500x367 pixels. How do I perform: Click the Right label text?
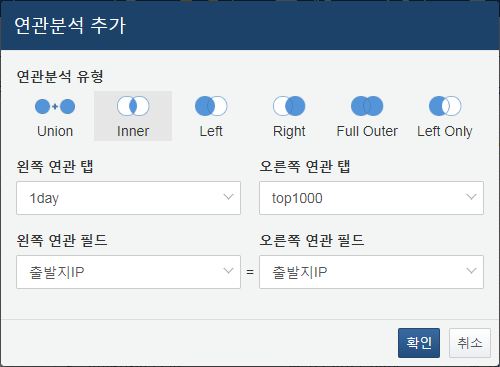click(x=289, y=131)
